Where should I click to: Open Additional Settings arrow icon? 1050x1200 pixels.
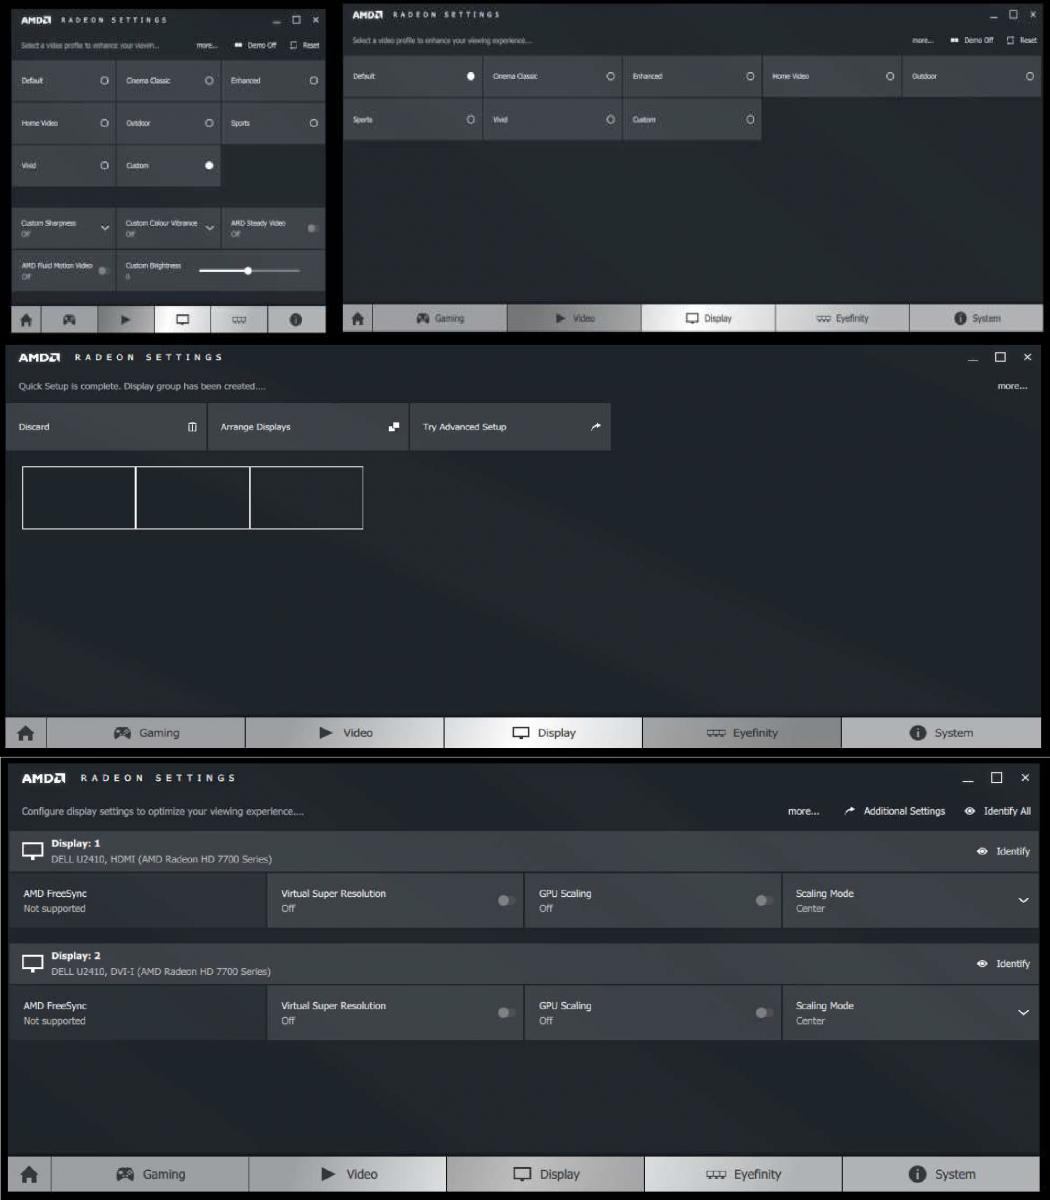(x=850, y=811)
